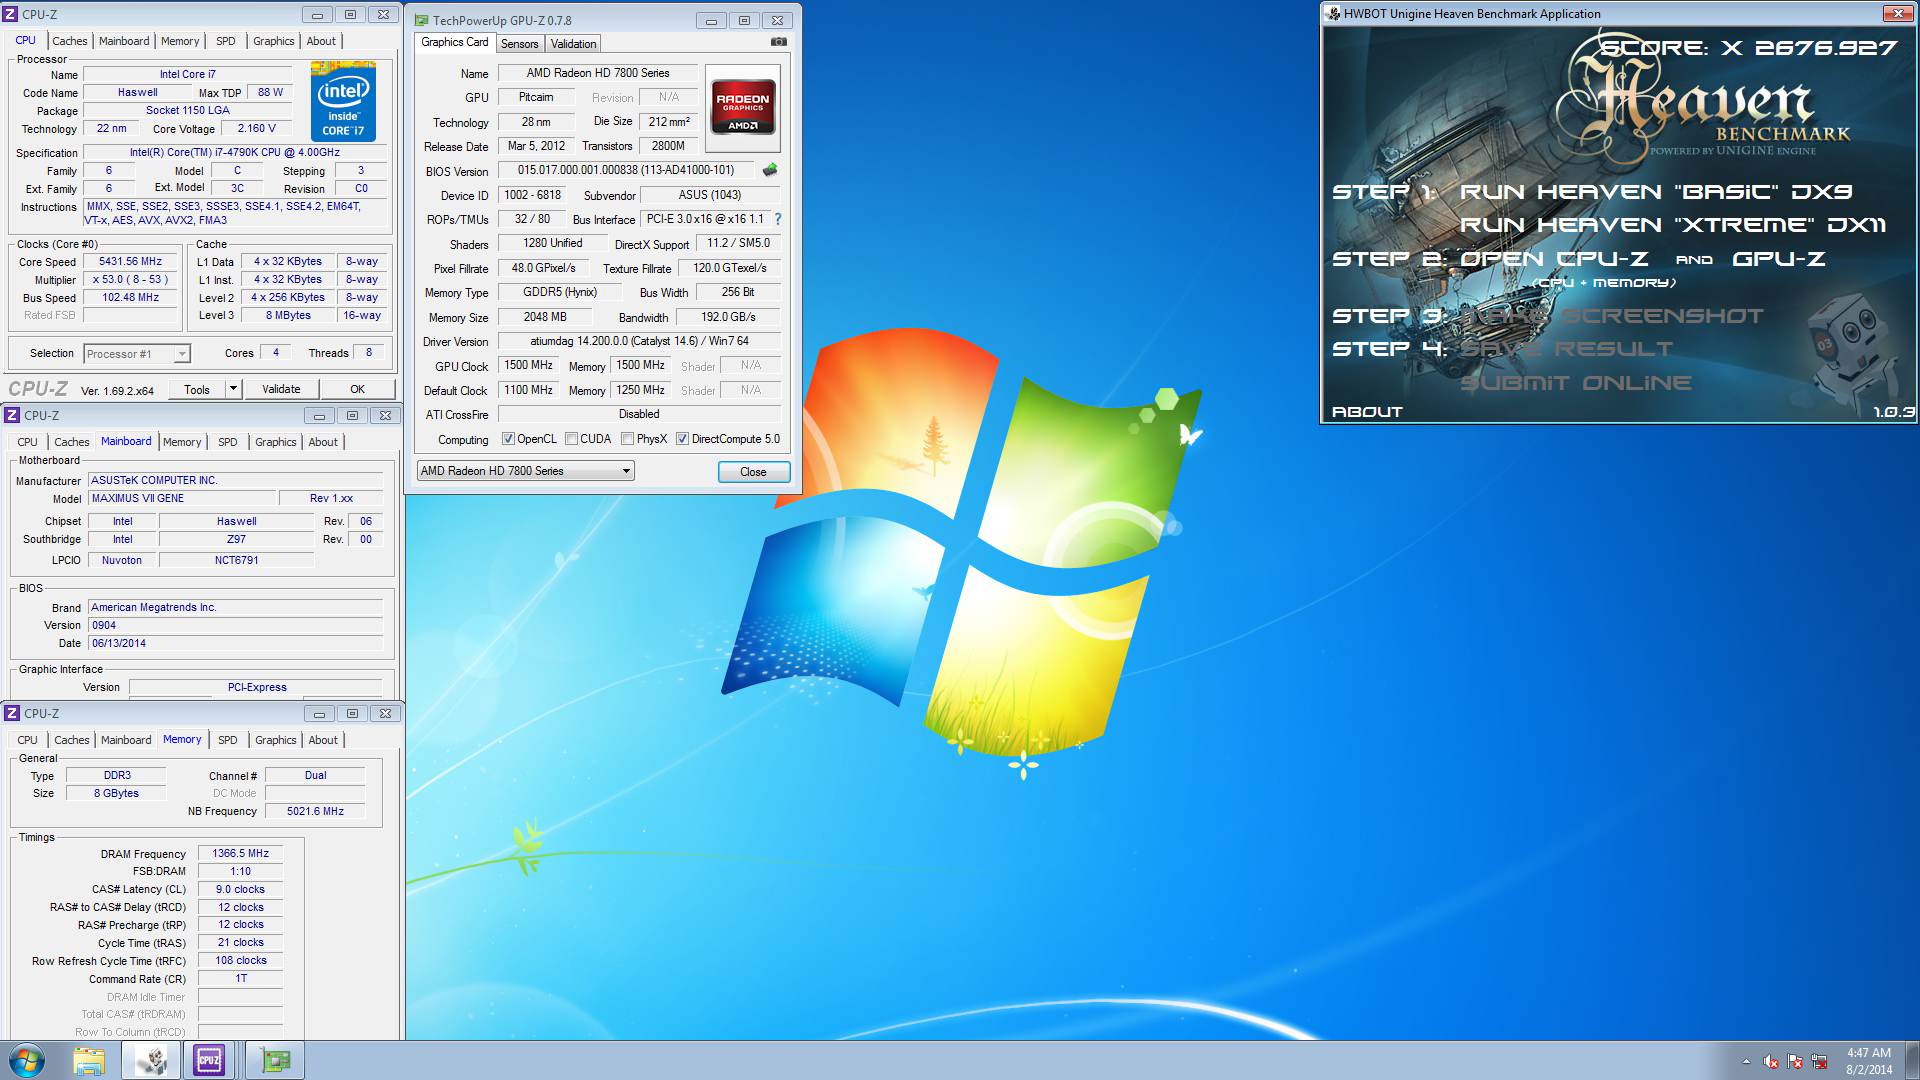Screen dimensions: 1920x1080
Task: Toggle the CUDA checkbox
Action: pyautogui.click(x=571, y=439)
